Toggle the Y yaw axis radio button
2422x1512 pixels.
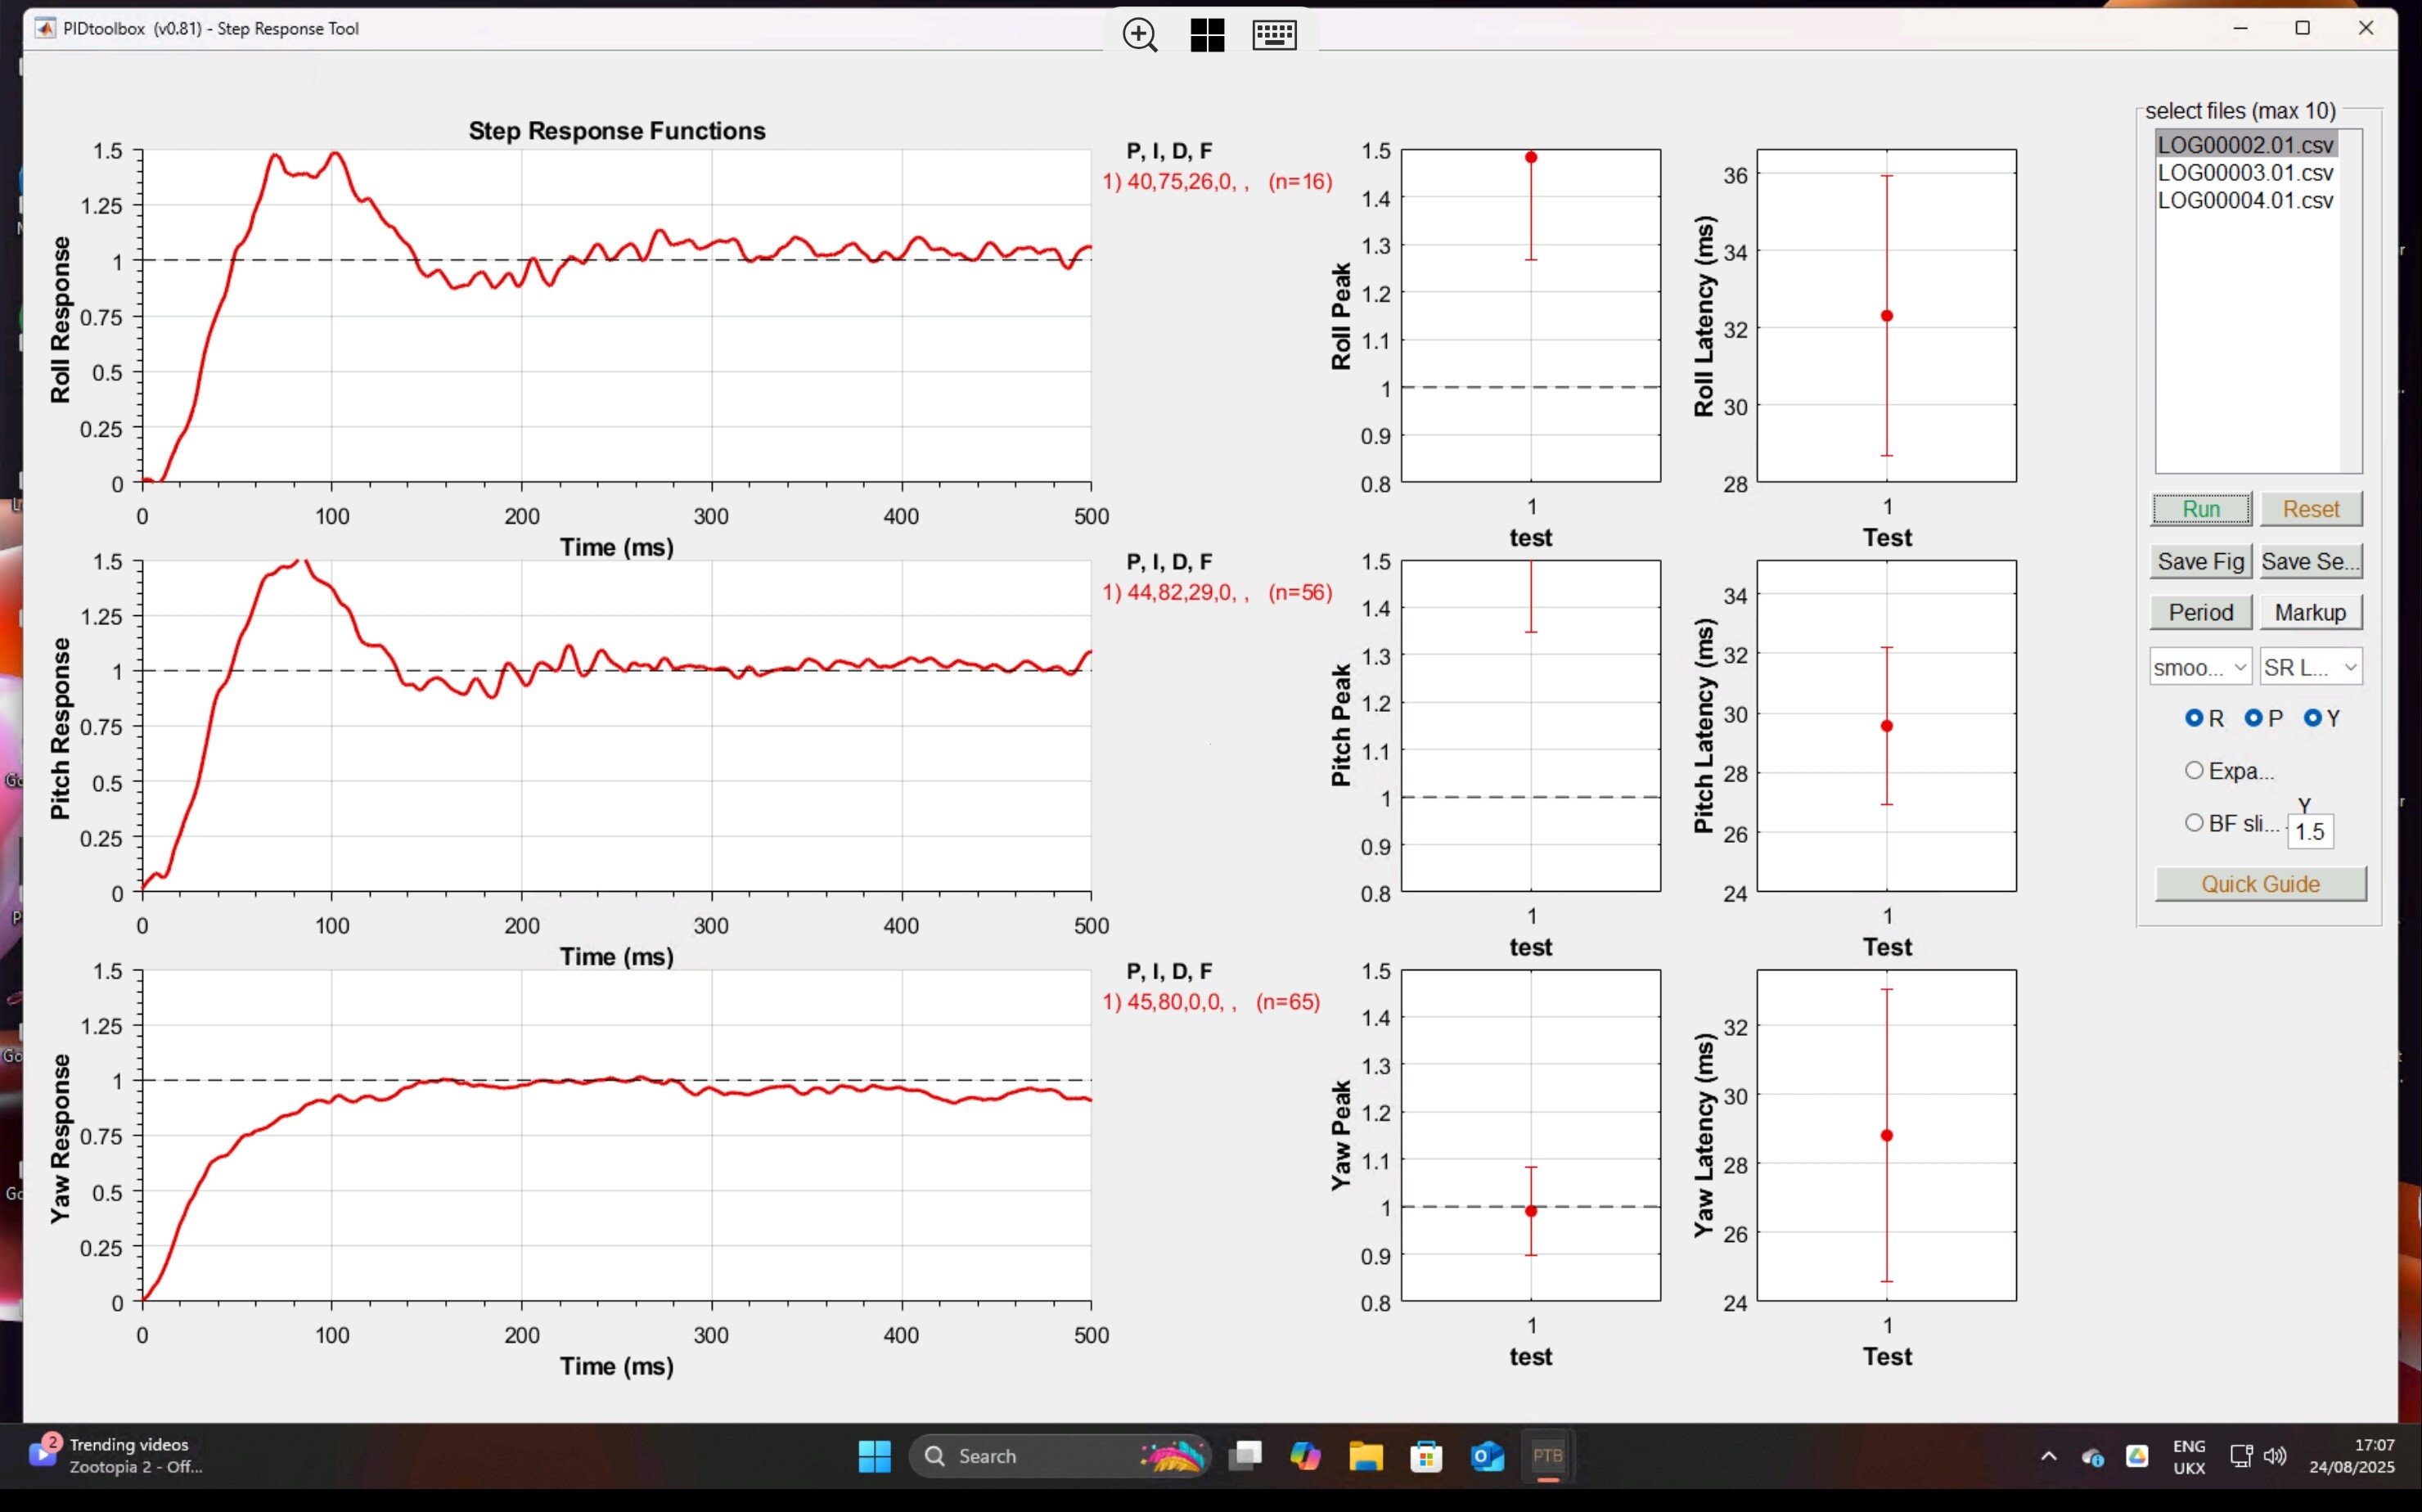click(x=2312, y=718)
